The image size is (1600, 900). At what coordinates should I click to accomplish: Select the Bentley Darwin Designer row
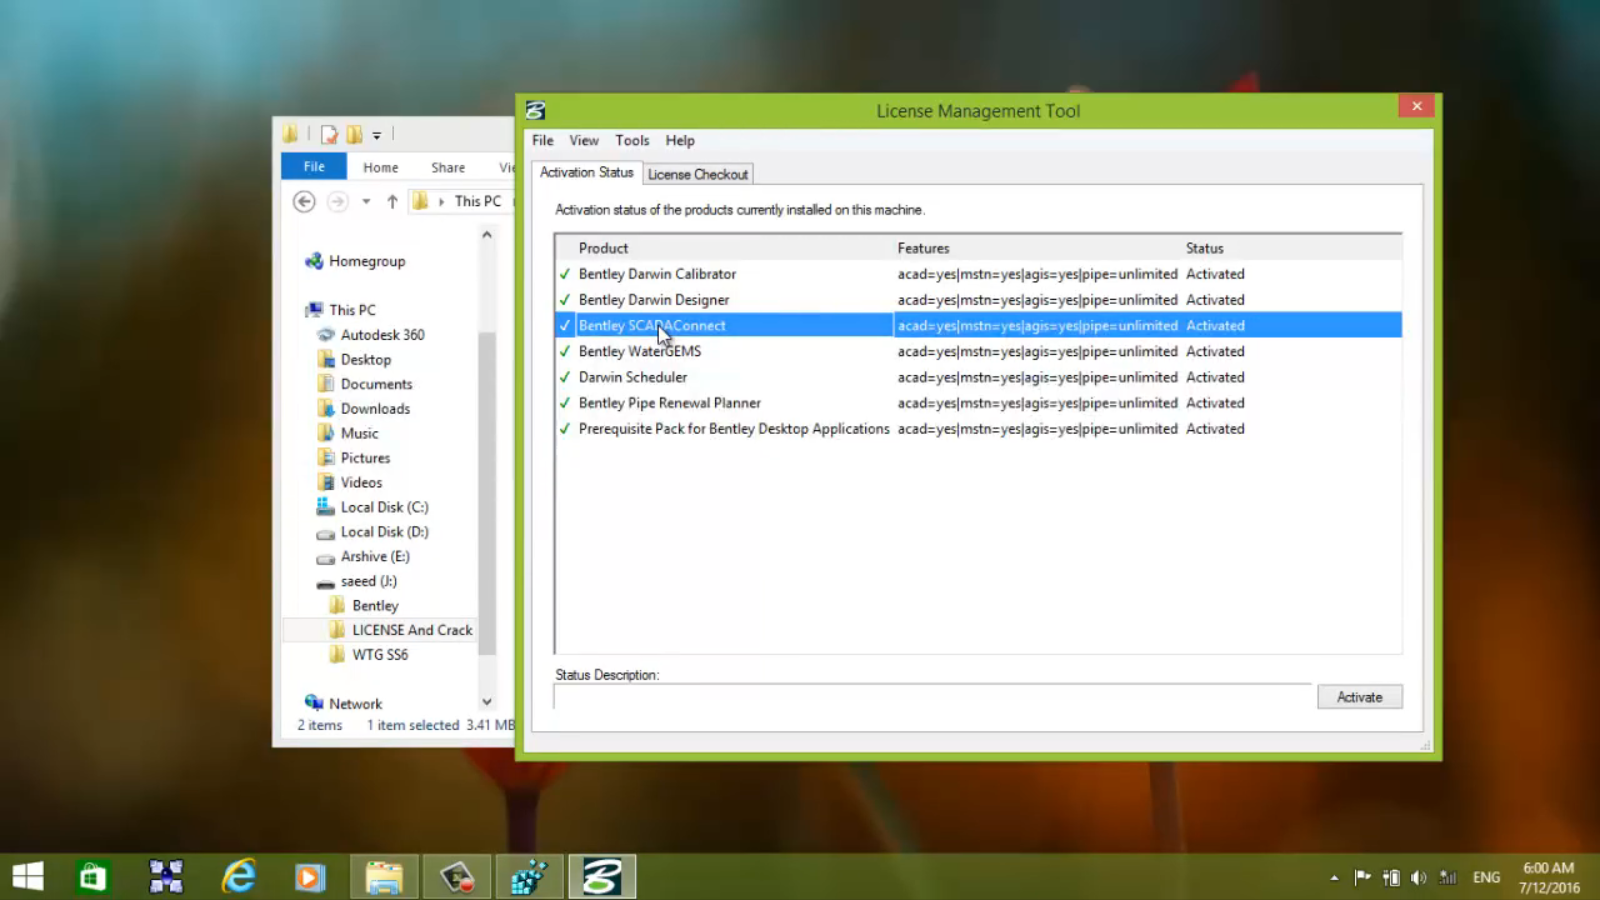click(978, 300)
